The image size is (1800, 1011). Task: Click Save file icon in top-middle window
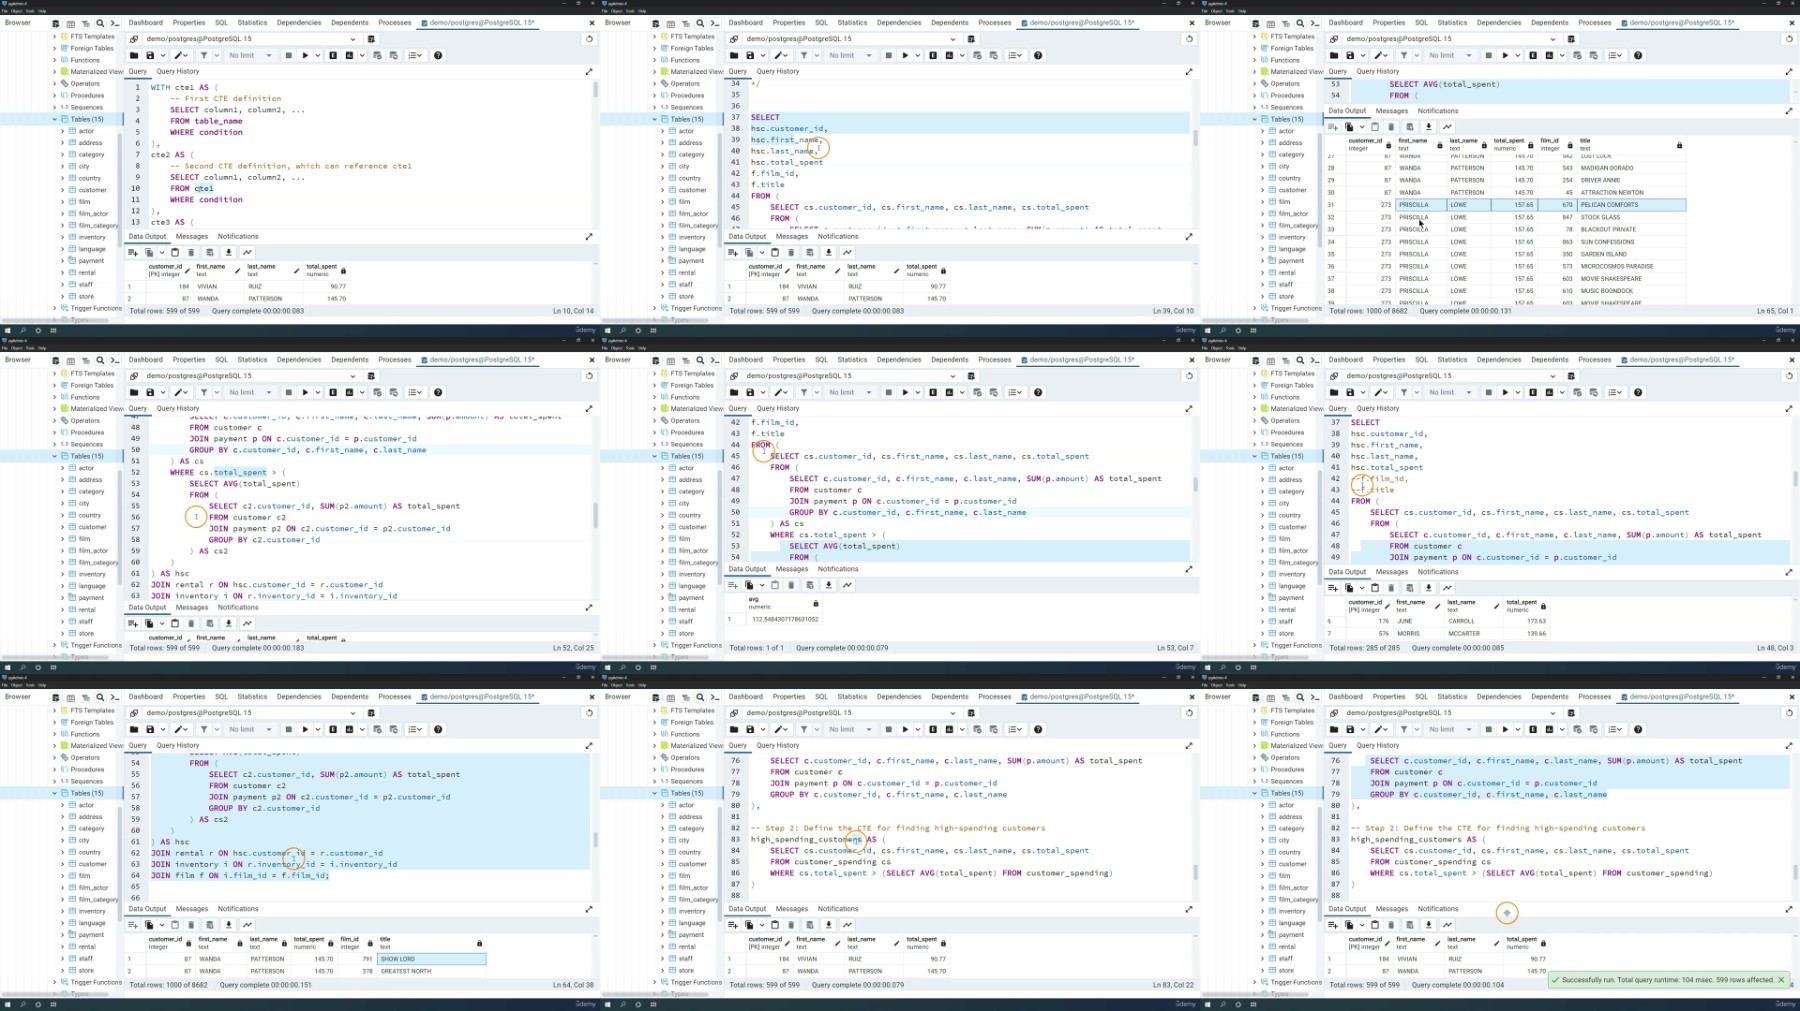750,55
